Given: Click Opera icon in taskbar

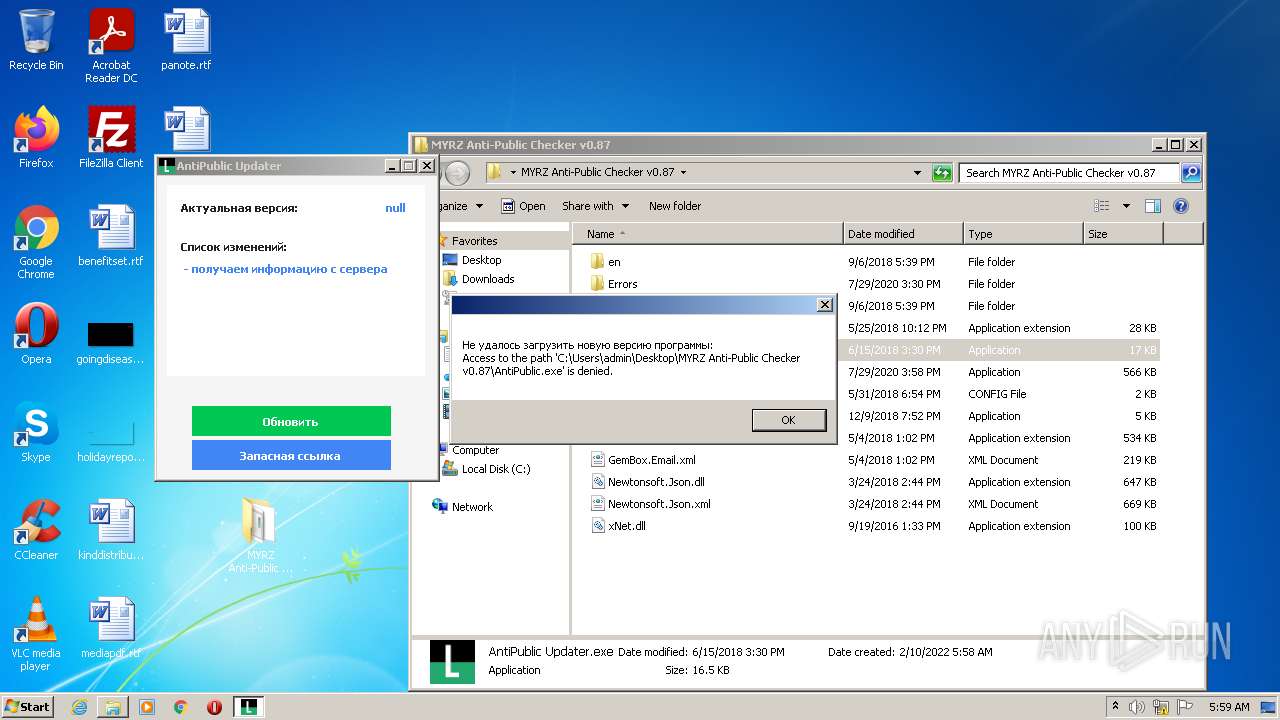Looking at the screenshot, I should (x=214, y=707).
